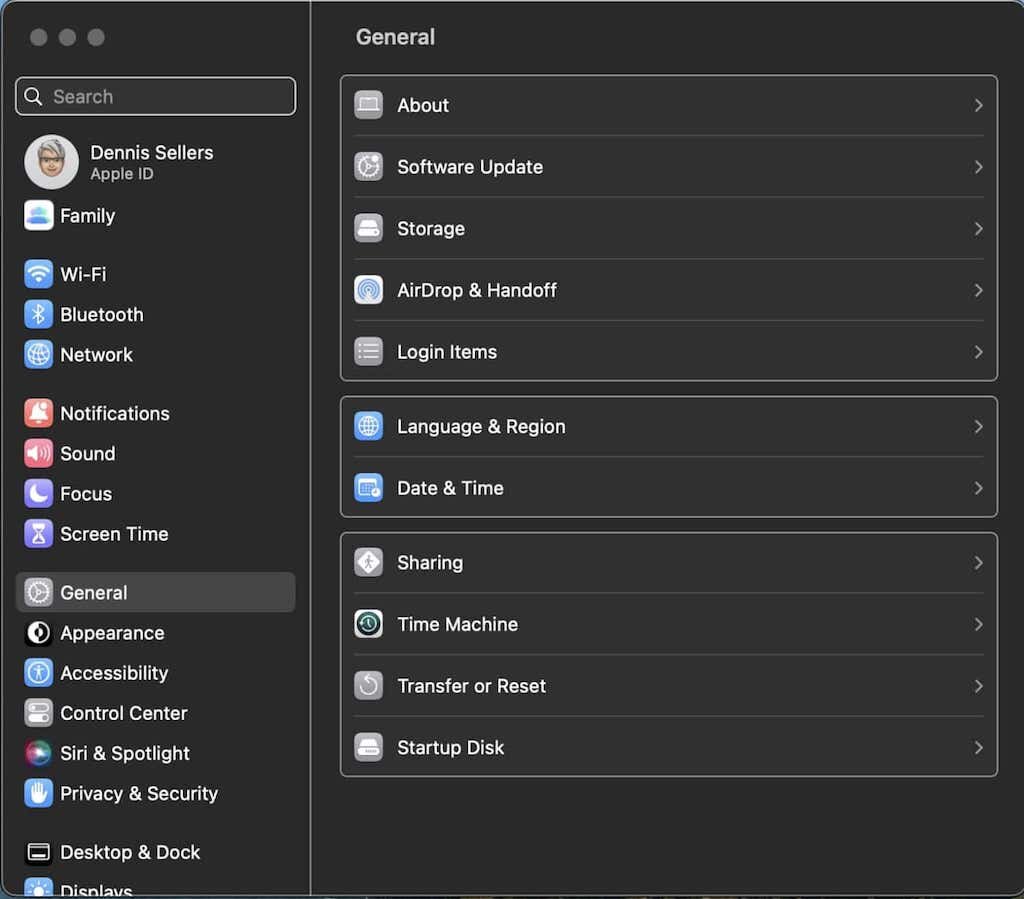The height and width of the screenshot is (899, 1024).
Task: Click the Time Machine clock icon
Action: [369, 624]
